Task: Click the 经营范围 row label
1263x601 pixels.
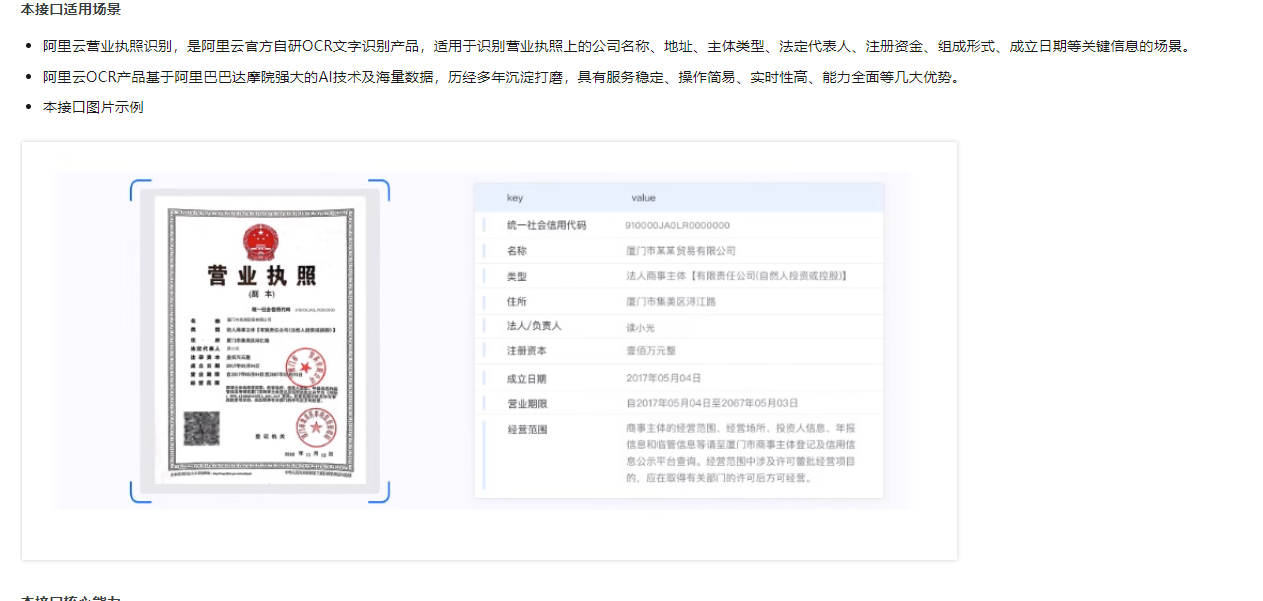Action: tap(527, 430)
